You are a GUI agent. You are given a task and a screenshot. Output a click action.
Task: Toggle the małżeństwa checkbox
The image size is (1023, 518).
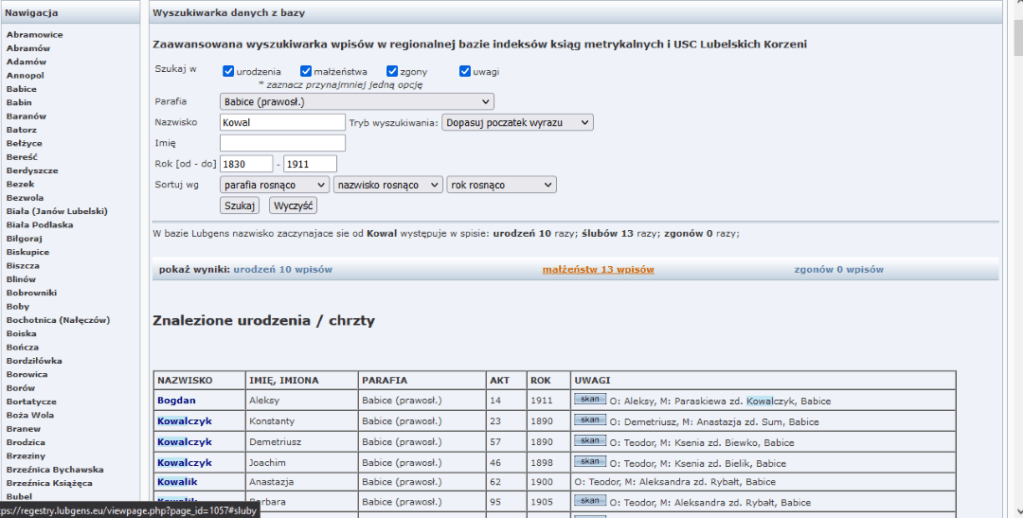click(306, 71)
